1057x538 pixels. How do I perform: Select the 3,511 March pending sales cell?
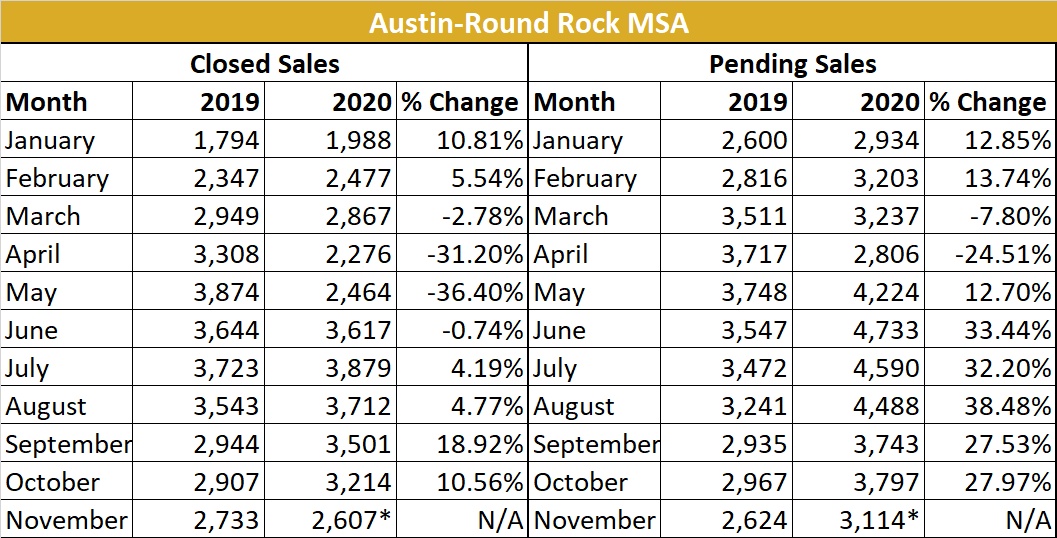pyautogui.click(x=755, y=216)
